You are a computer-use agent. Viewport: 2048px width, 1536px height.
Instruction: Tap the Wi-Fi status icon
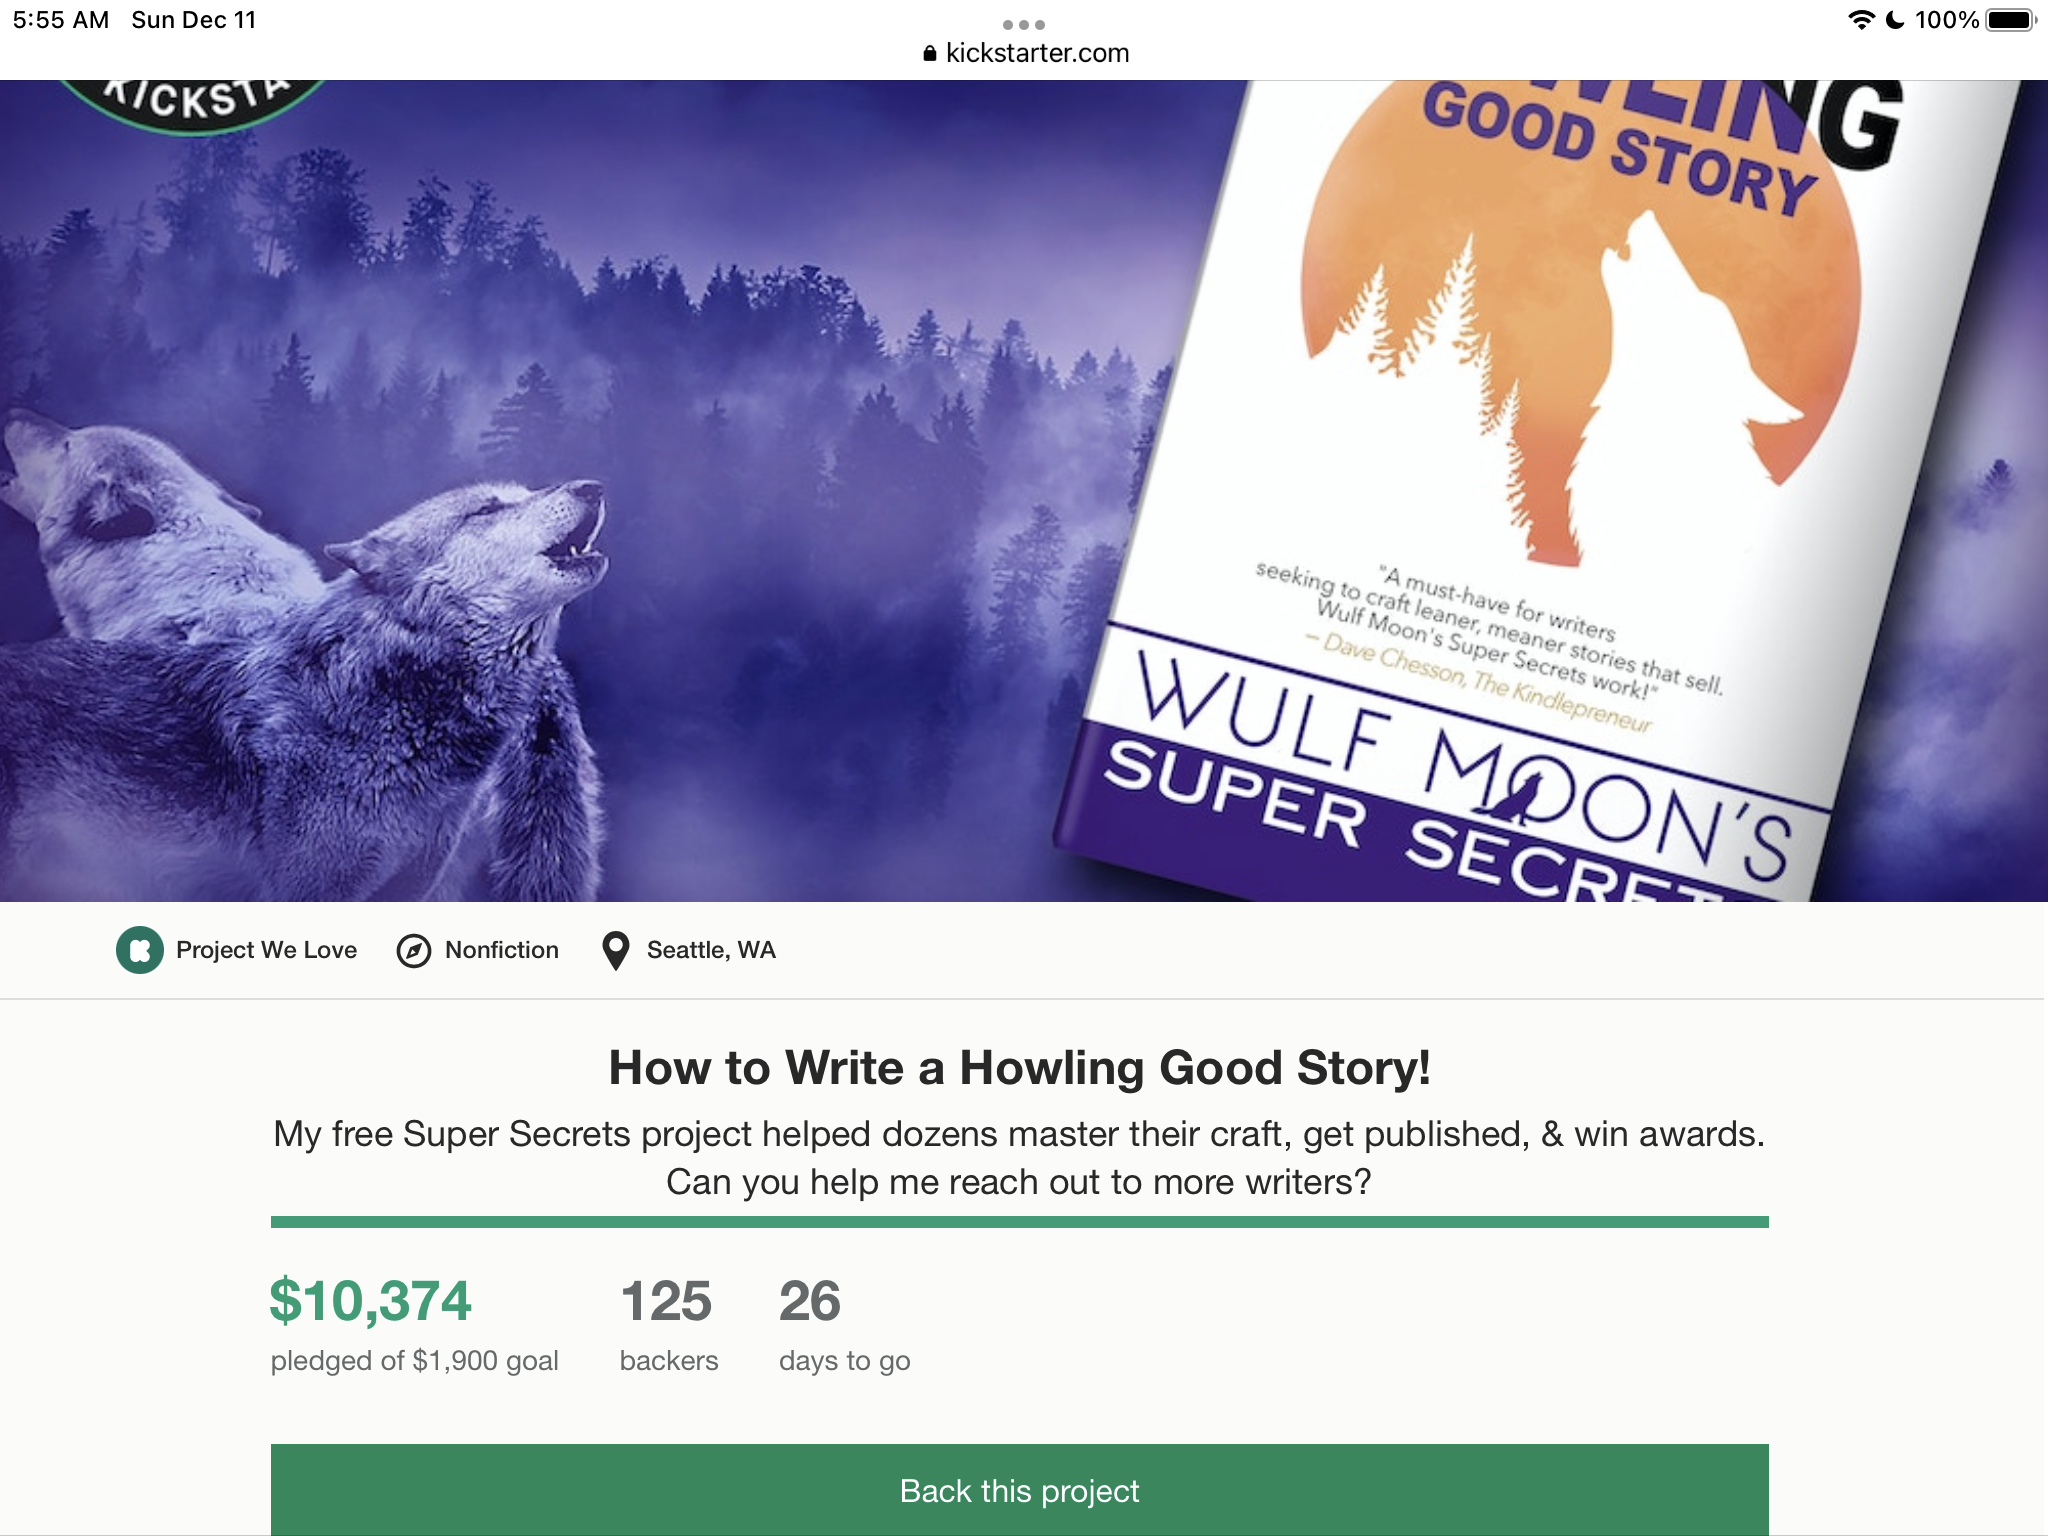(1861, 20)
